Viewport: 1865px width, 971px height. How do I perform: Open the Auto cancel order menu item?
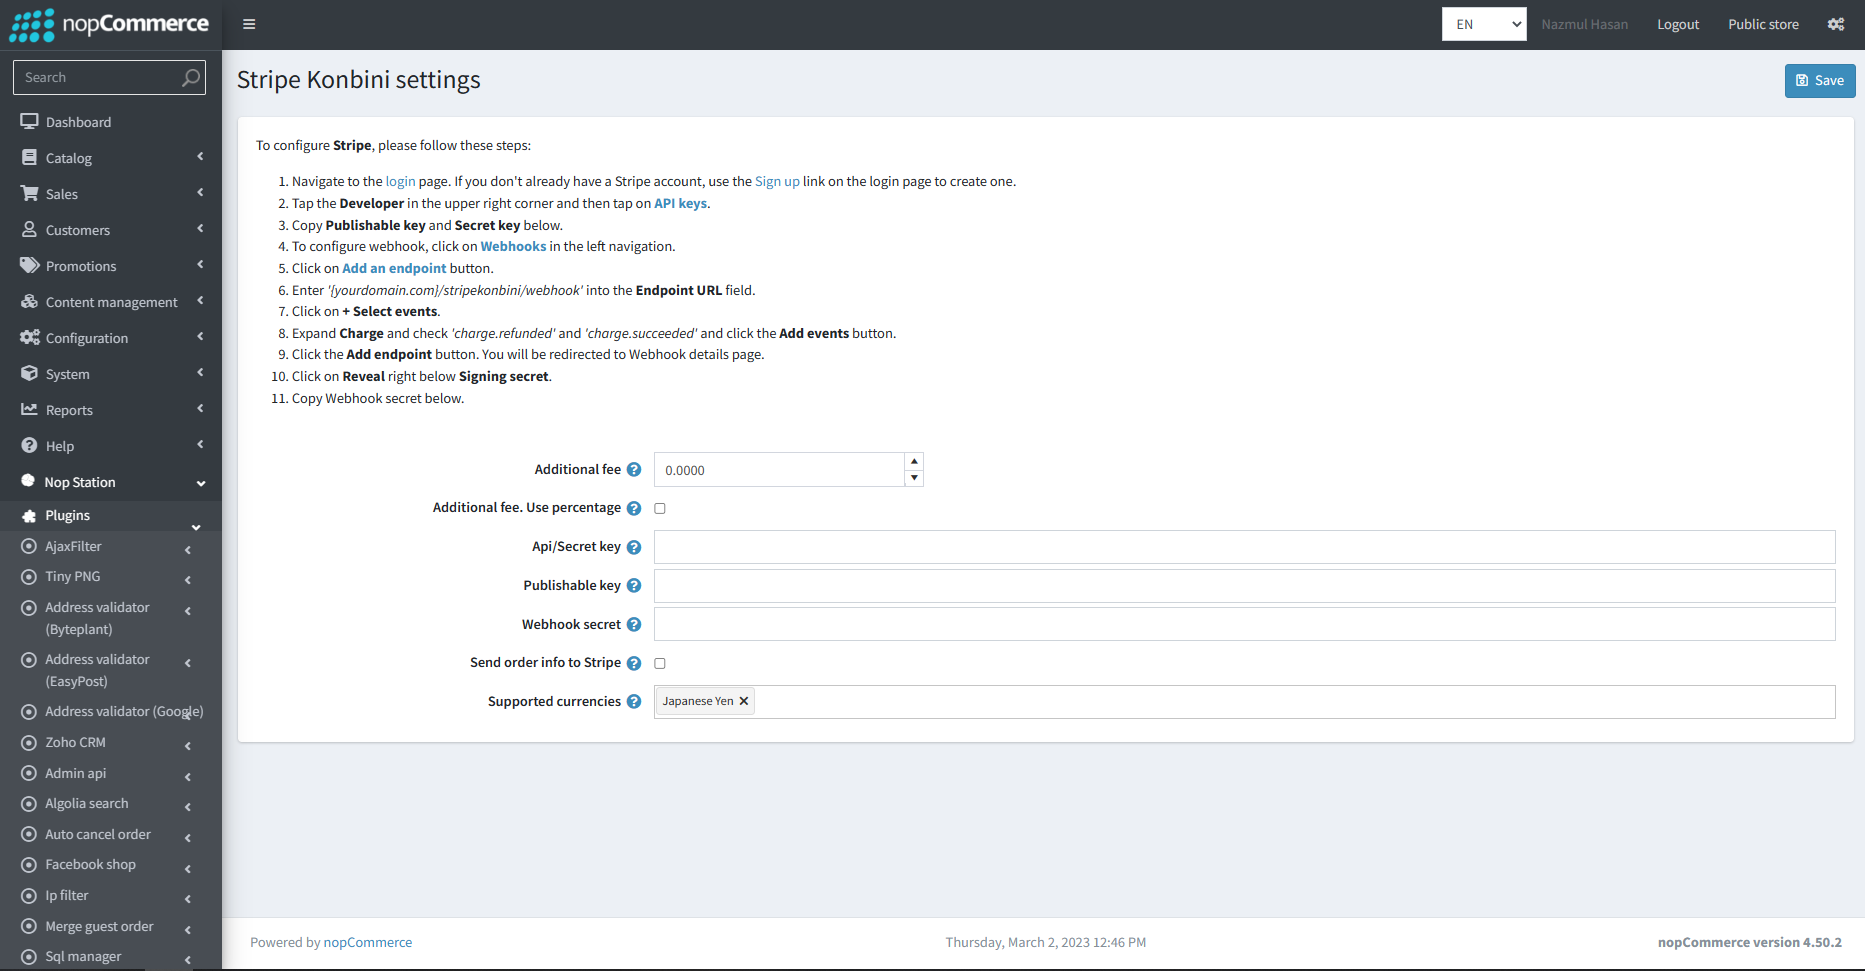point(98,834)
